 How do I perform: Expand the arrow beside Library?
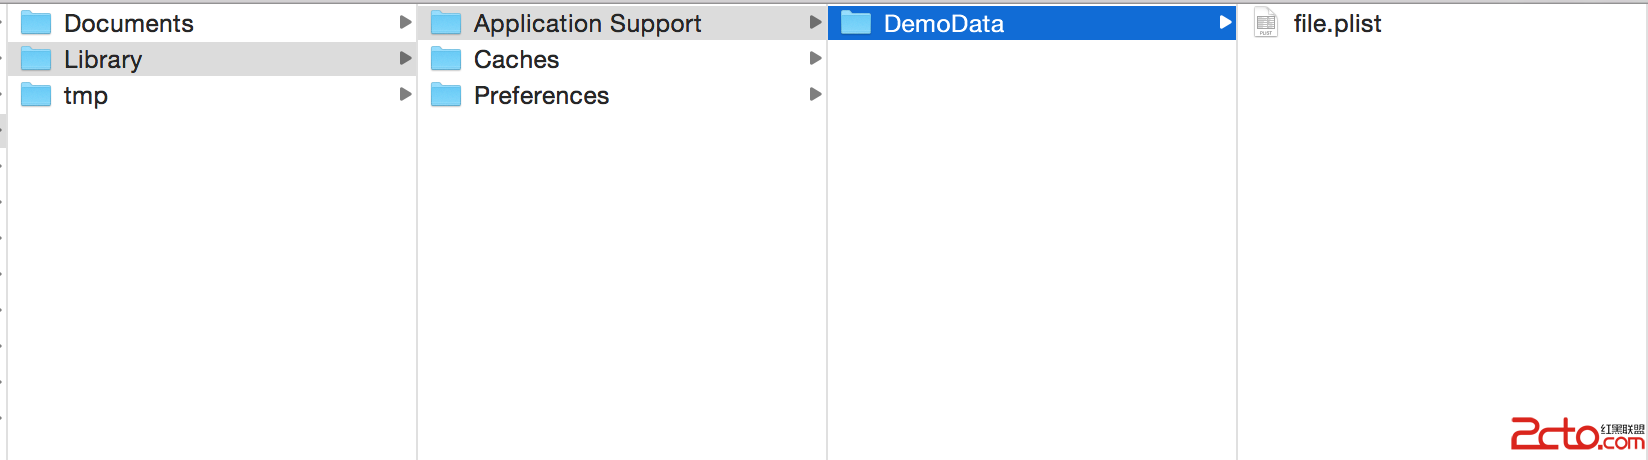point(405,58)
